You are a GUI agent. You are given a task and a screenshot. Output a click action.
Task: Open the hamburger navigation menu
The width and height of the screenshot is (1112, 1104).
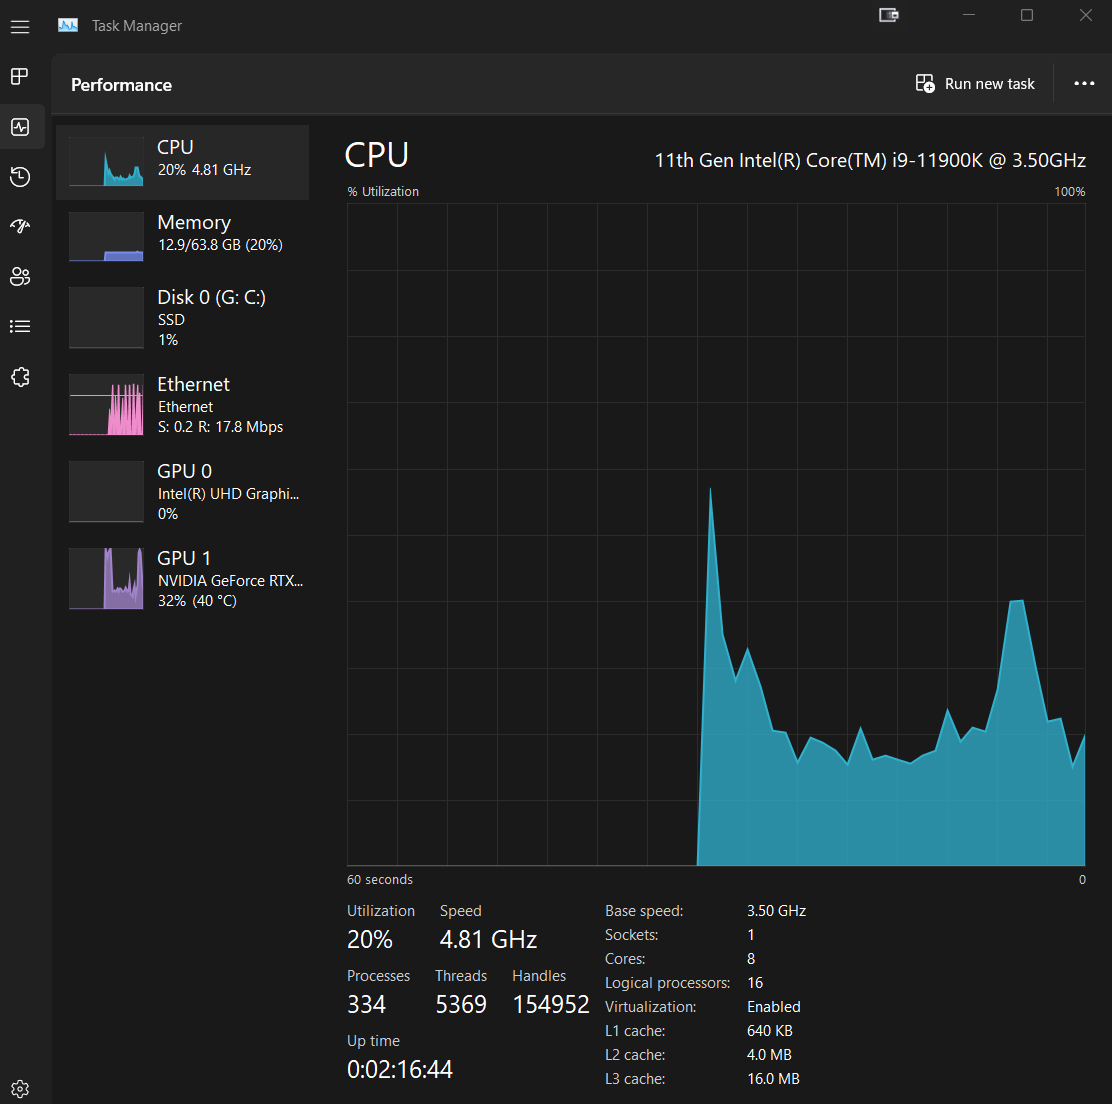[20, 27]
